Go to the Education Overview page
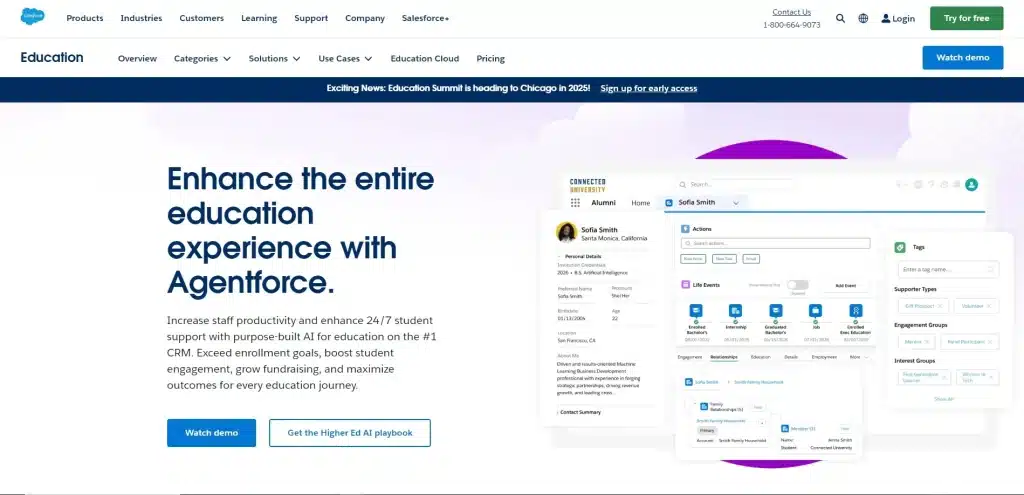This screenshot has width=1024, height=495. click(137, 59)
